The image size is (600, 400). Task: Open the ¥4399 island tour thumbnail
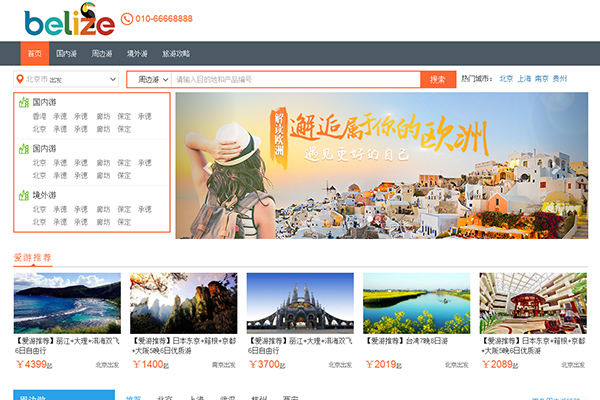pyautogui.click(x=66, y=302)
